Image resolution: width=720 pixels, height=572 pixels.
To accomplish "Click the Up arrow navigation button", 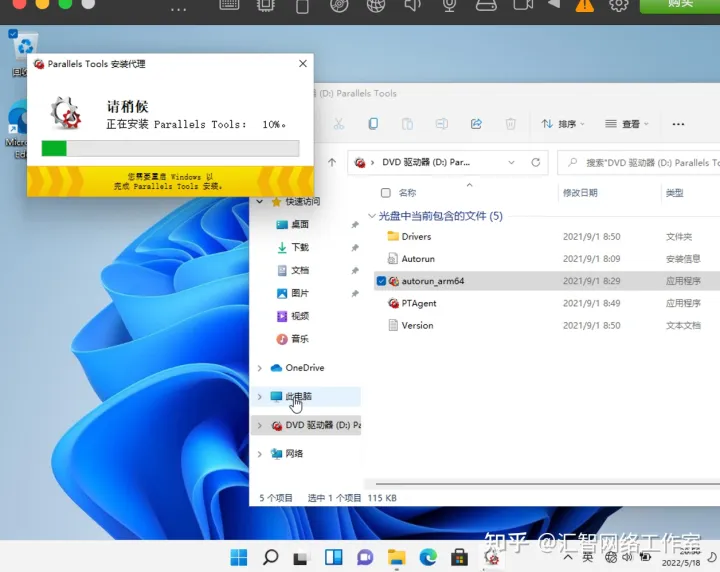I will tap(332, 162).
